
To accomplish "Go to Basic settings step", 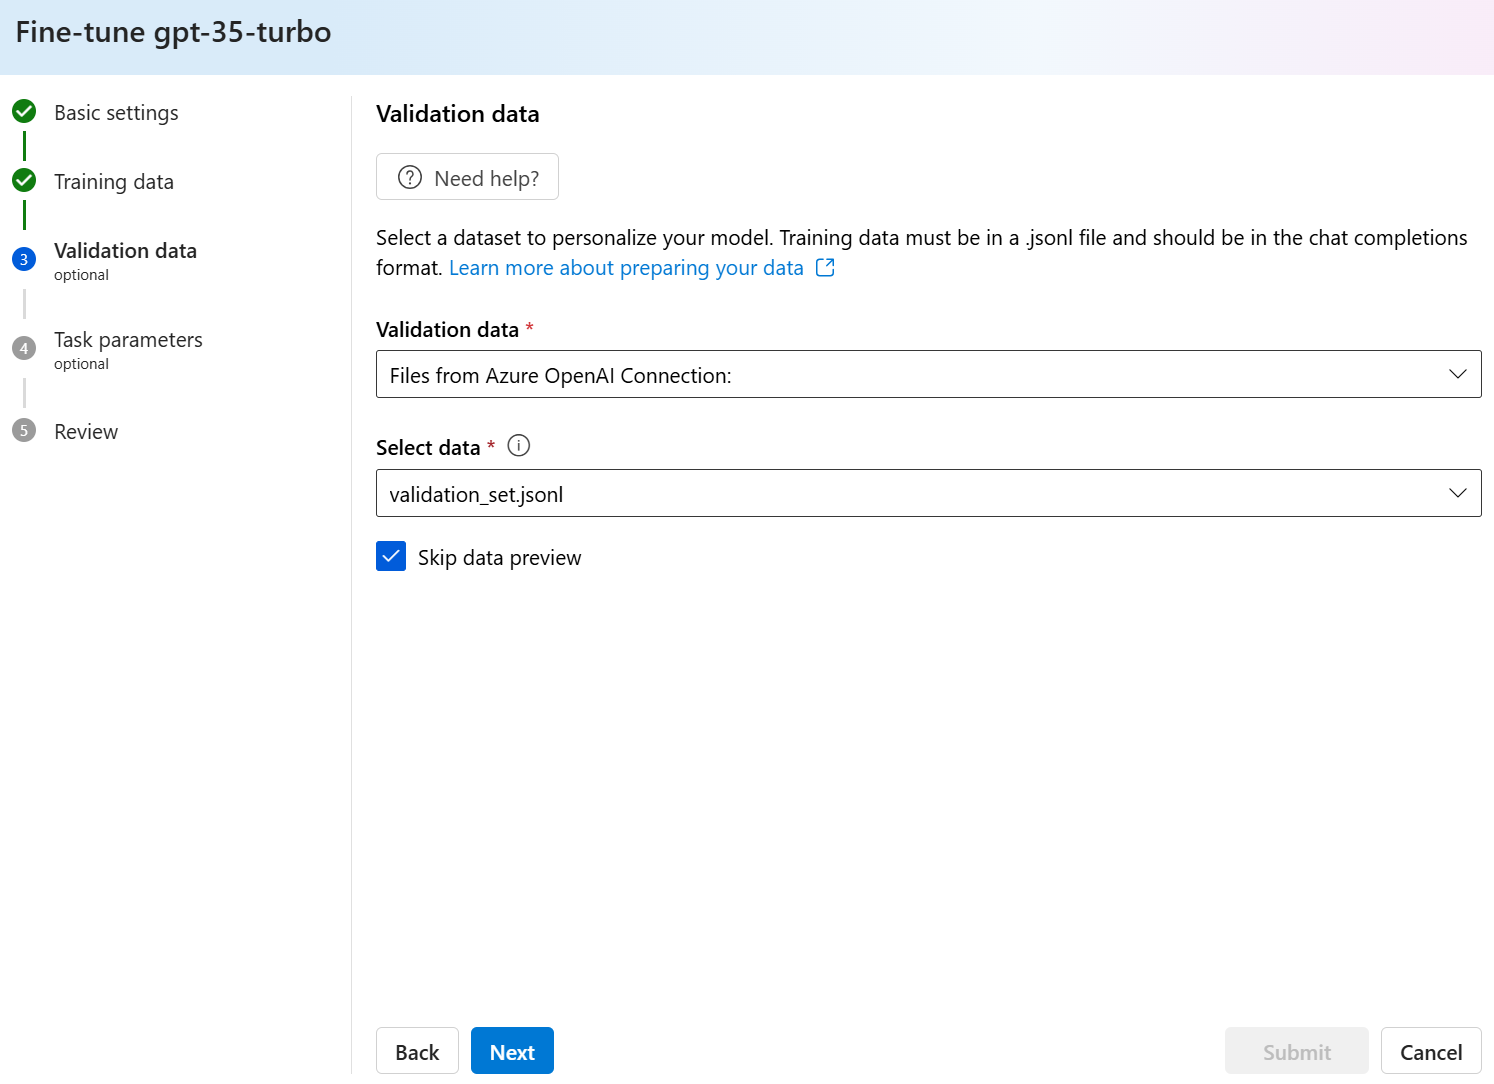I will click(116, 113).
